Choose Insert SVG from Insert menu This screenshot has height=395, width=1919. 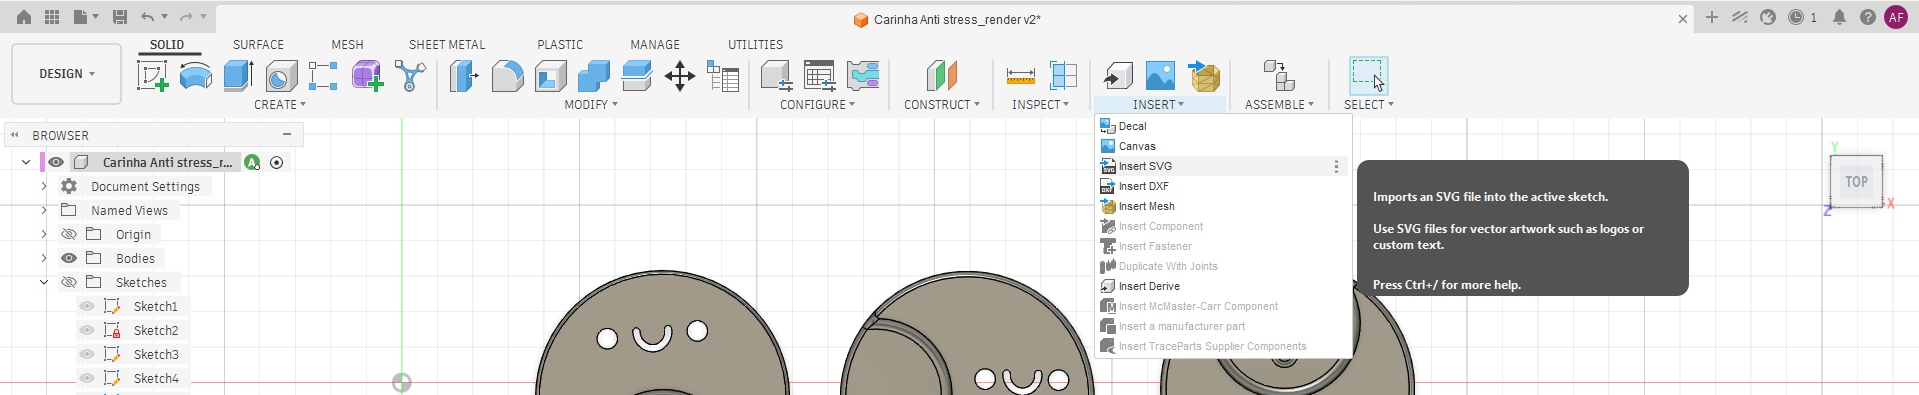(1223, 166)
